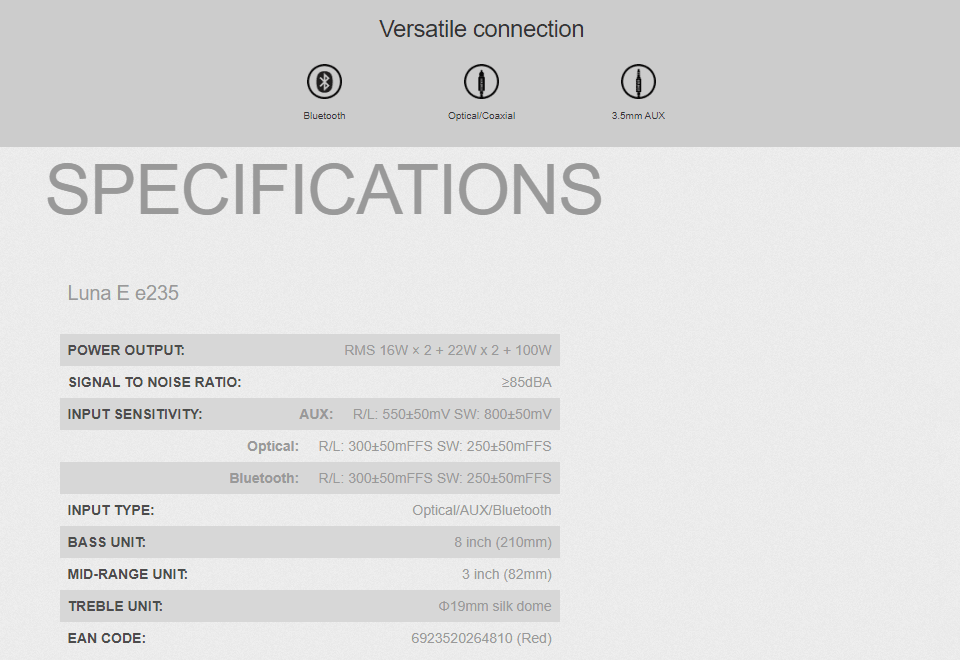The image size is (960, 660).
Task: Click the 3.5mm AUX caption text
Action: [638, 116]
